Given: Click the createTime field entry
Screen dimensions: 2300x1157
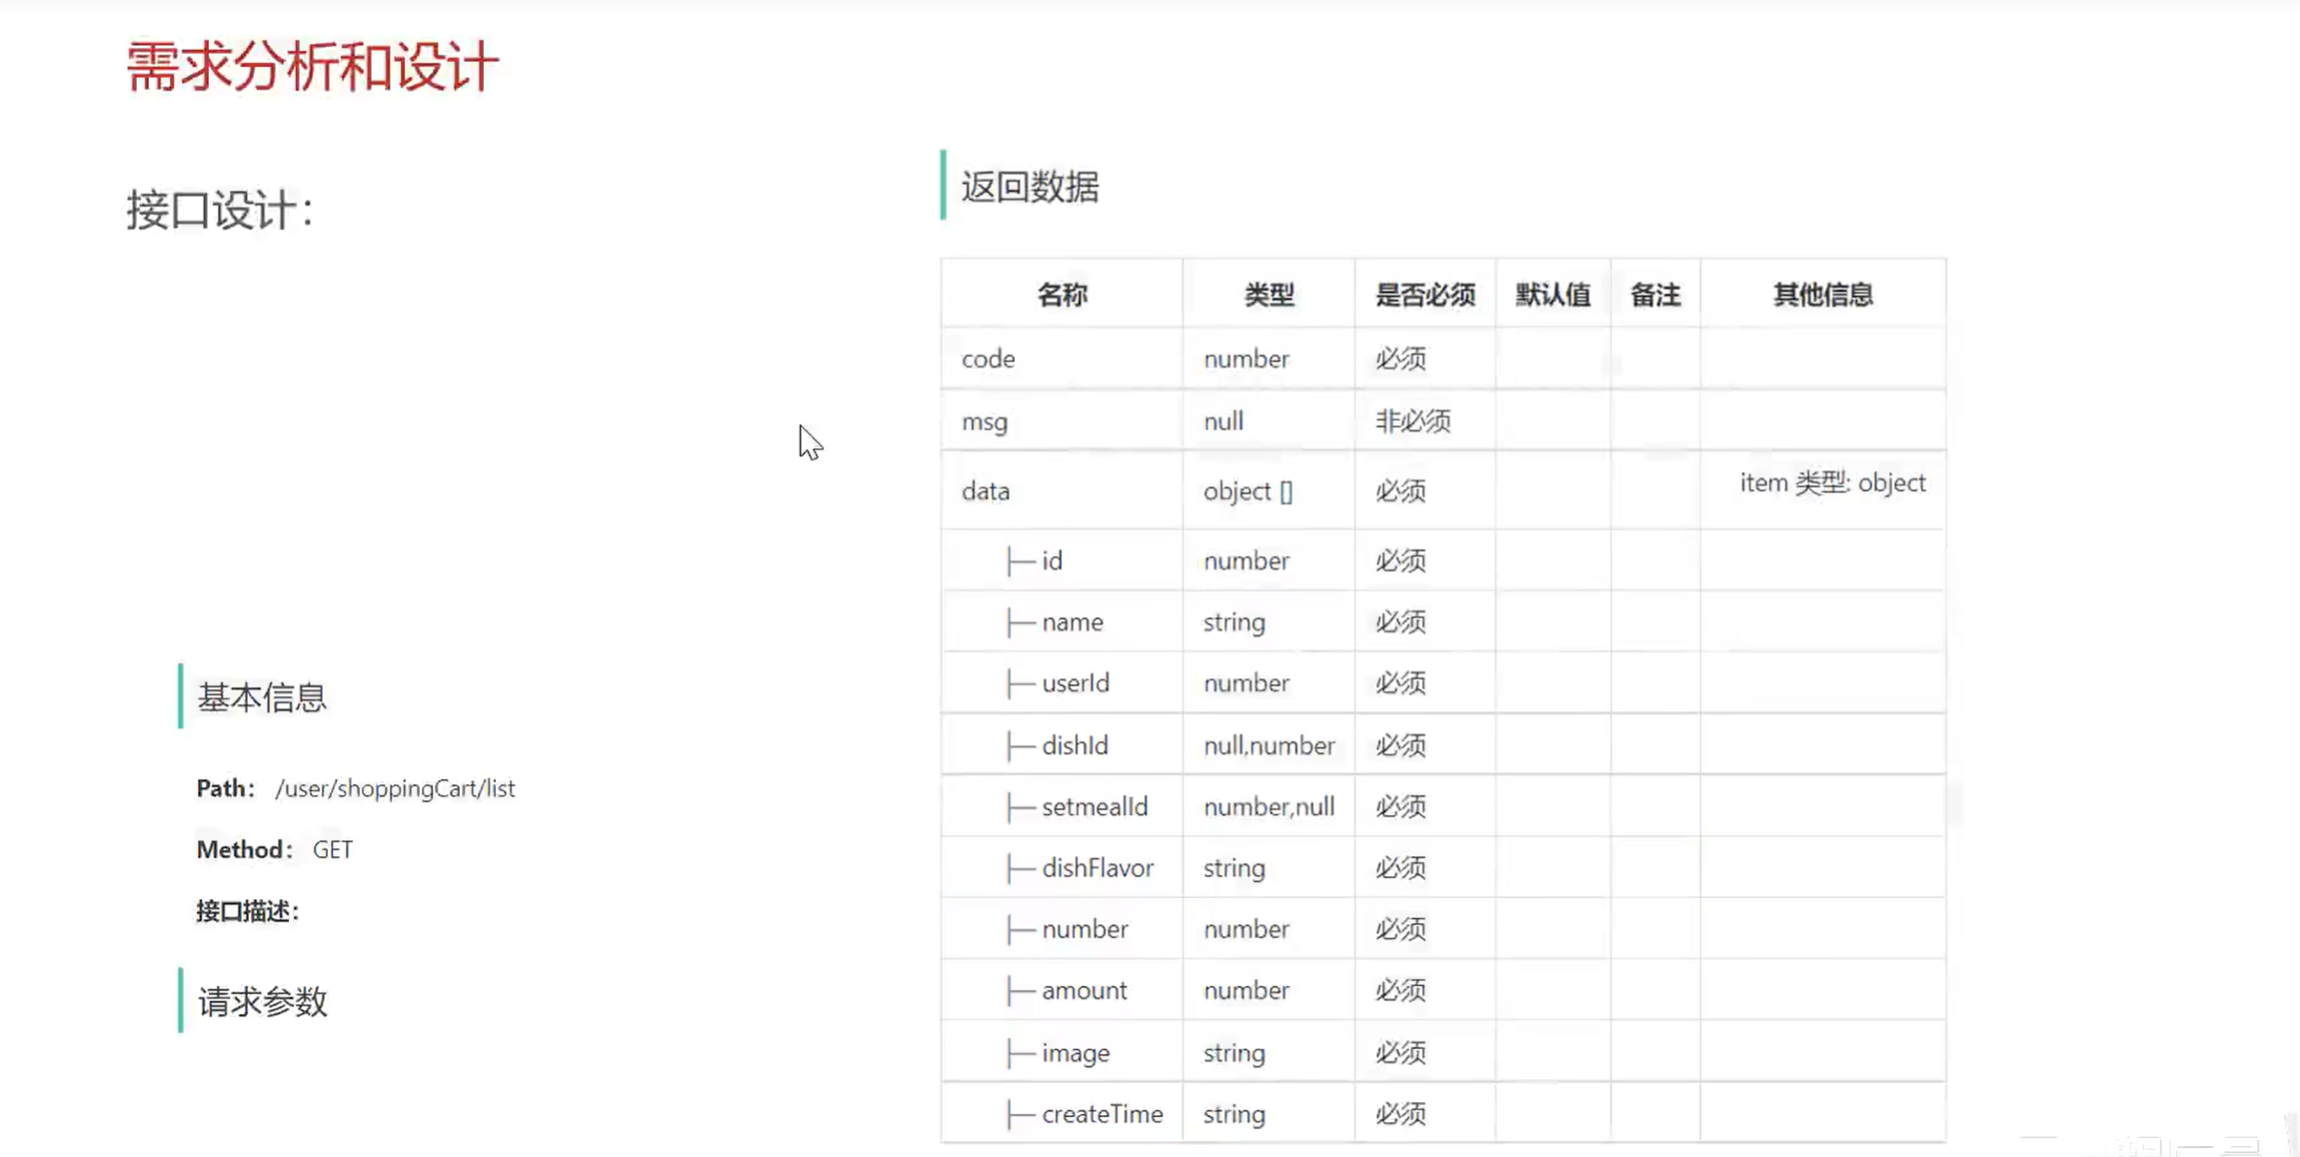Looking at the screenshot, I should click(1102, 1114).
